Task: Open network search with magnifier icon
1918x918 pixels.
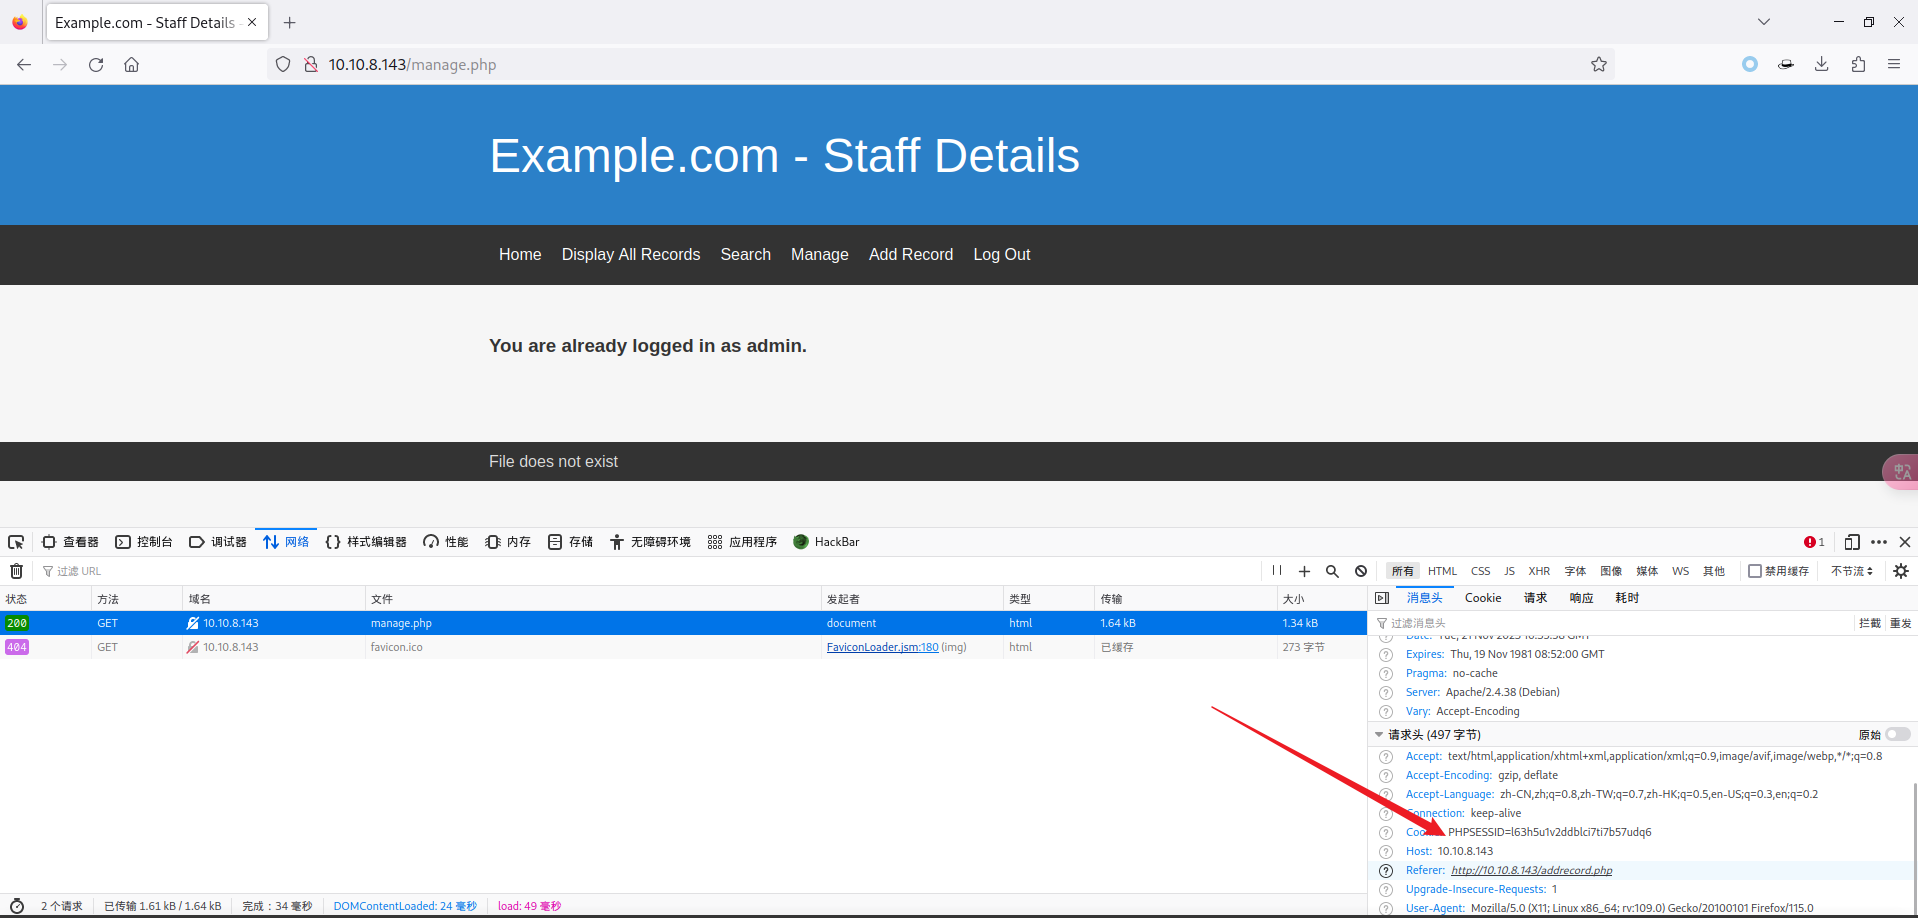Action: point(1332,571)
